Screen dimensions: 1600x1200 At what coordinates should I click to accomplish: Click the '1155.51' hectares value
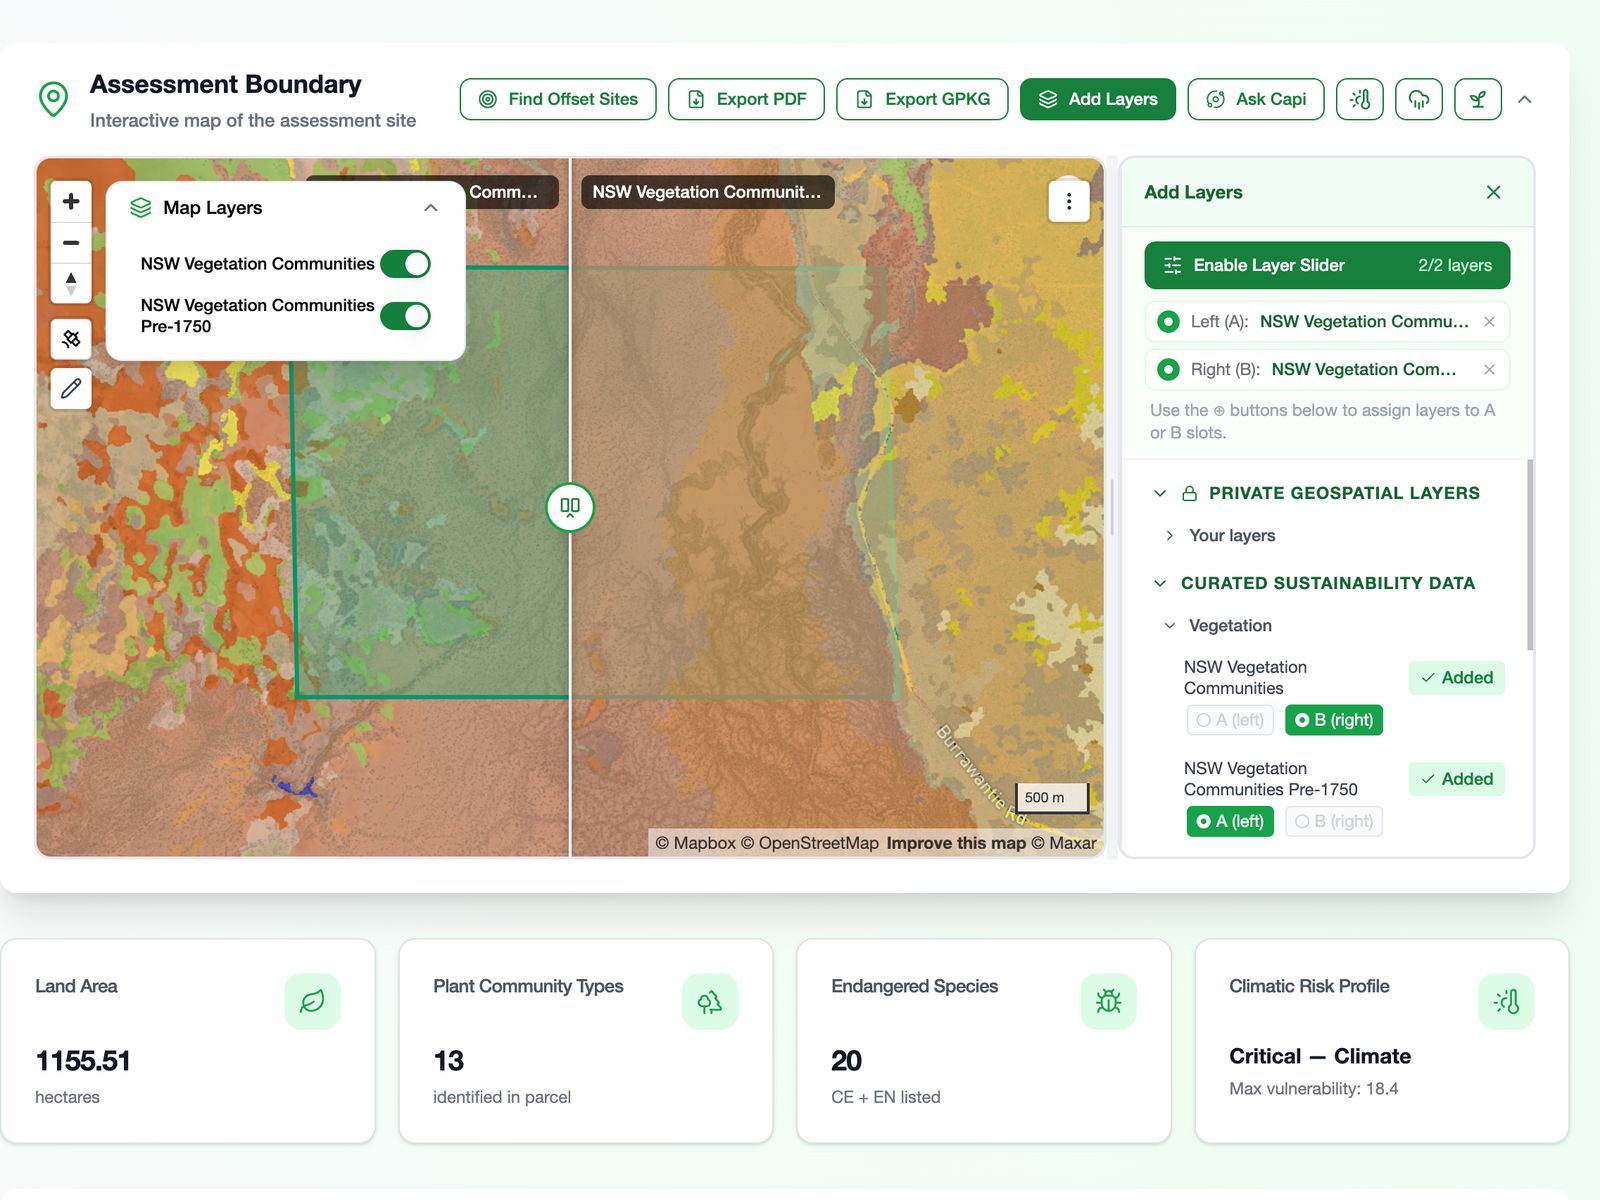pyautogui.click(x=83, y=1060)
